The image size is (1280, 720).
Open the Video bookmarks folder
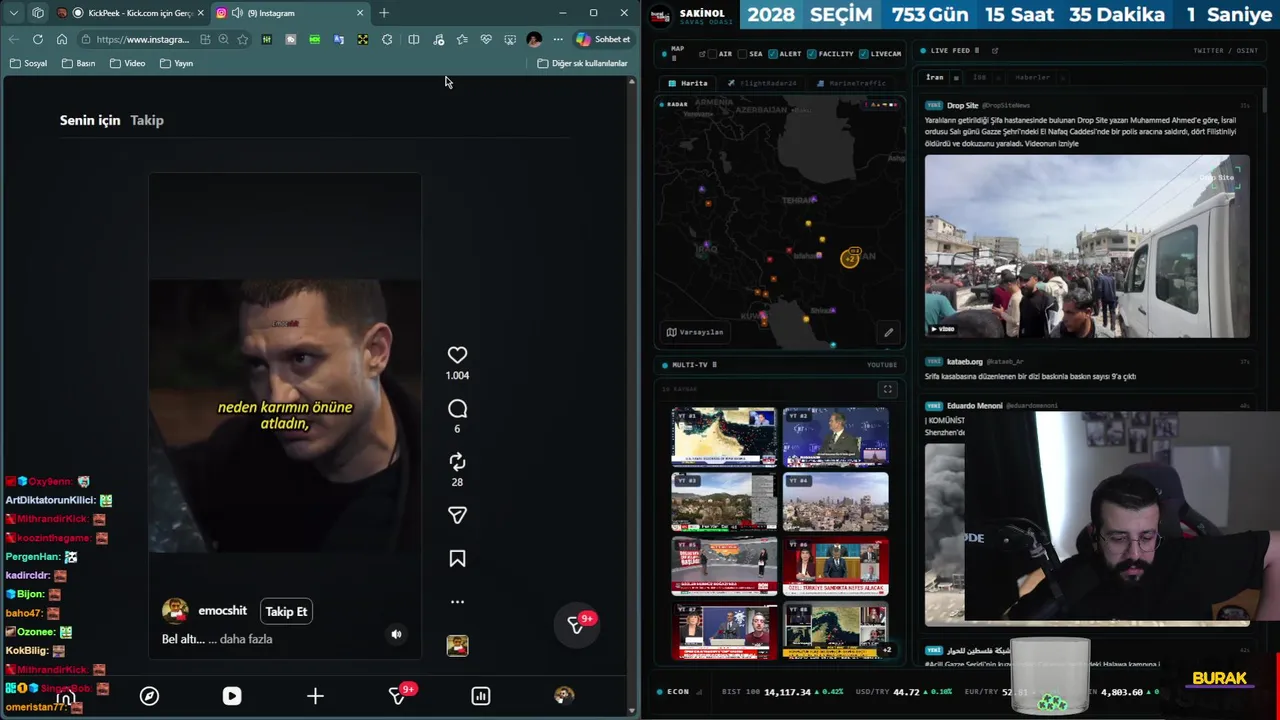pyautogui.click(x=128, y=63)
